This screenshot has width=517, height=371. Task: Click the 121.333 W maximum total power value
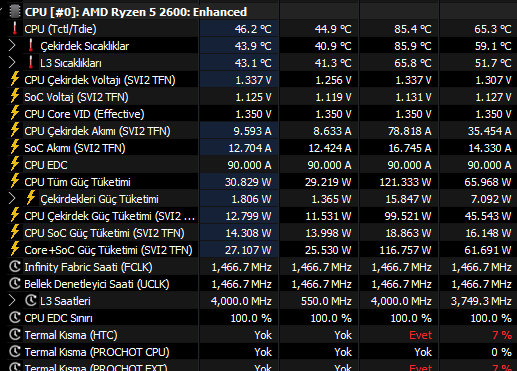point(405,182)
